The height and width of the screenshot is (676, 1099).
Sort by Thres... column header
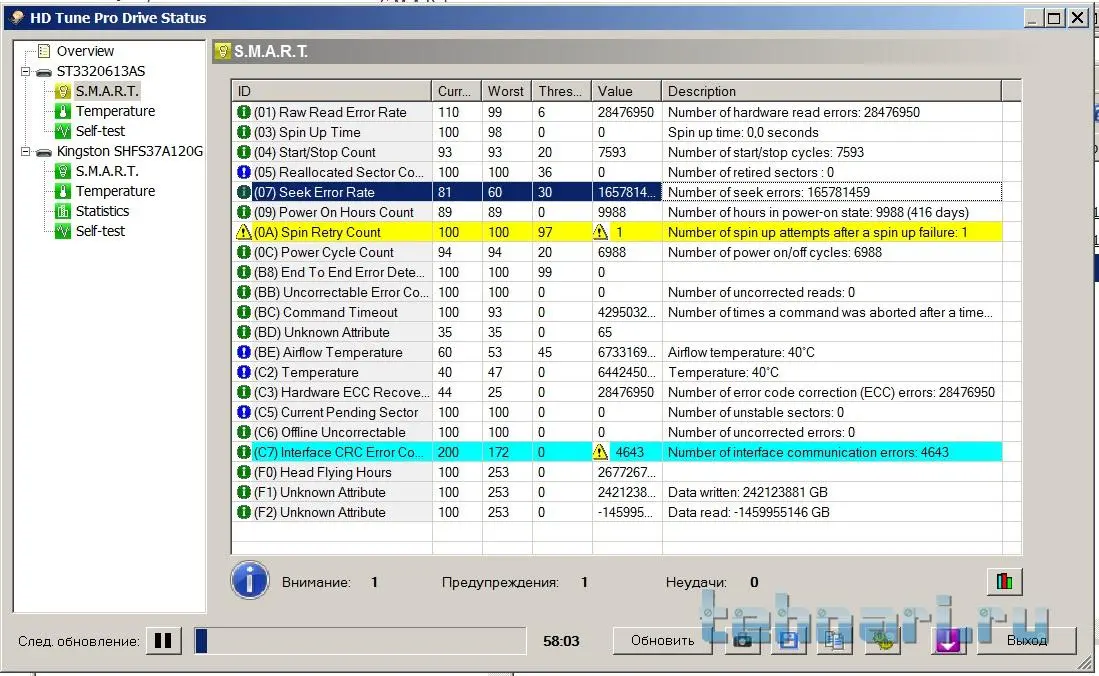(561, 91)
